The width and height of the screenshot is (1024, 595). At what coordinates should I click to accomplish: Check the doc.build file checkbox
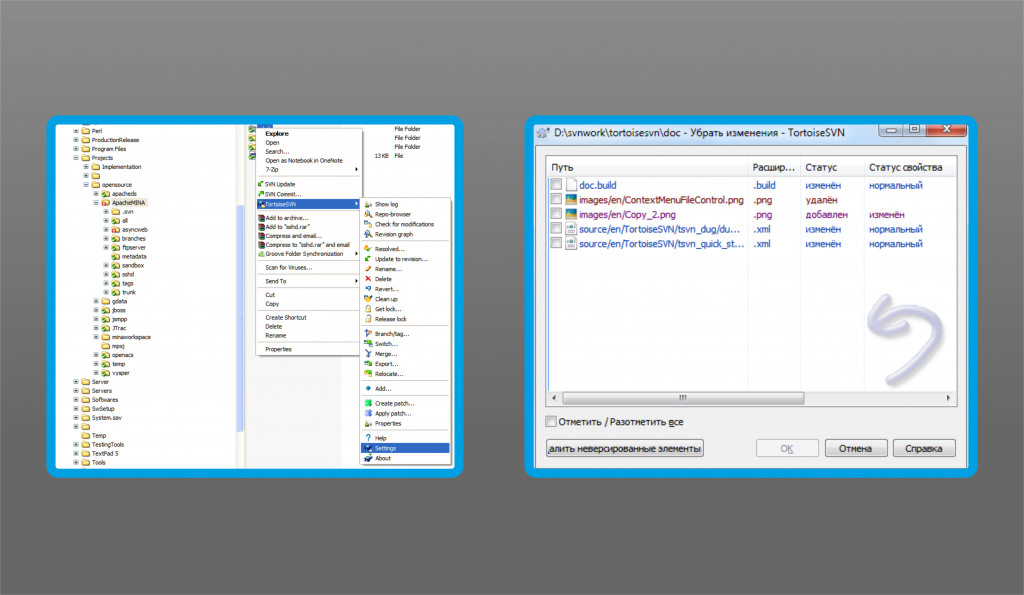click(556, 185)
